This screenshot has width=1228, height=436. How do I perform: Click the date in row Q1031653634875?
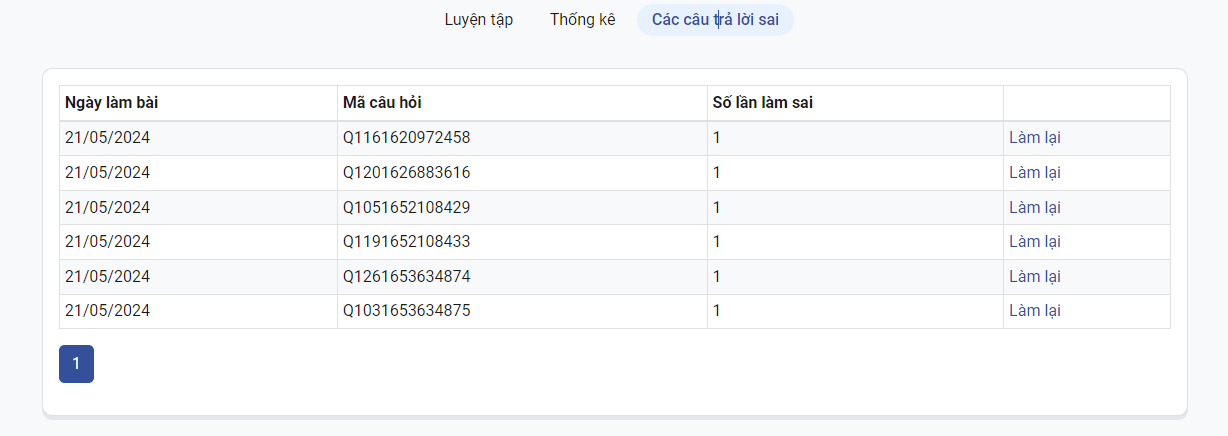click(107, 311)
